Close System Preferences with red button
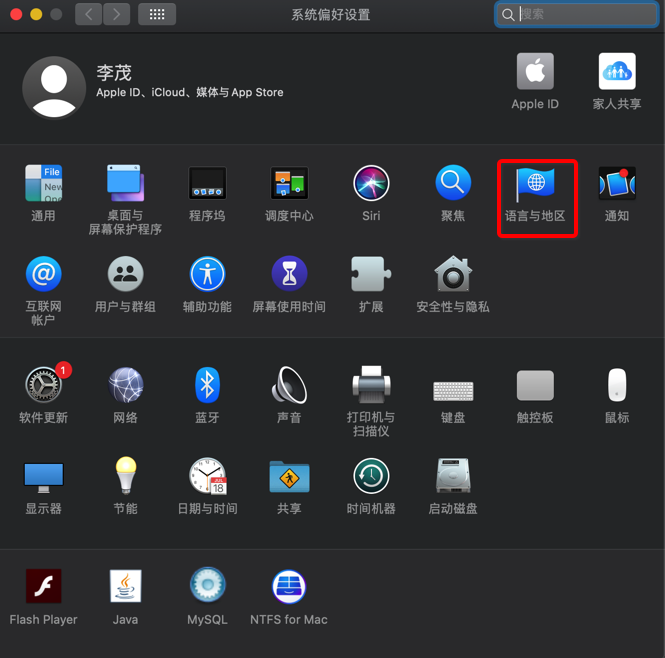This screenshot has height=658, width=665. pos(16,14)
